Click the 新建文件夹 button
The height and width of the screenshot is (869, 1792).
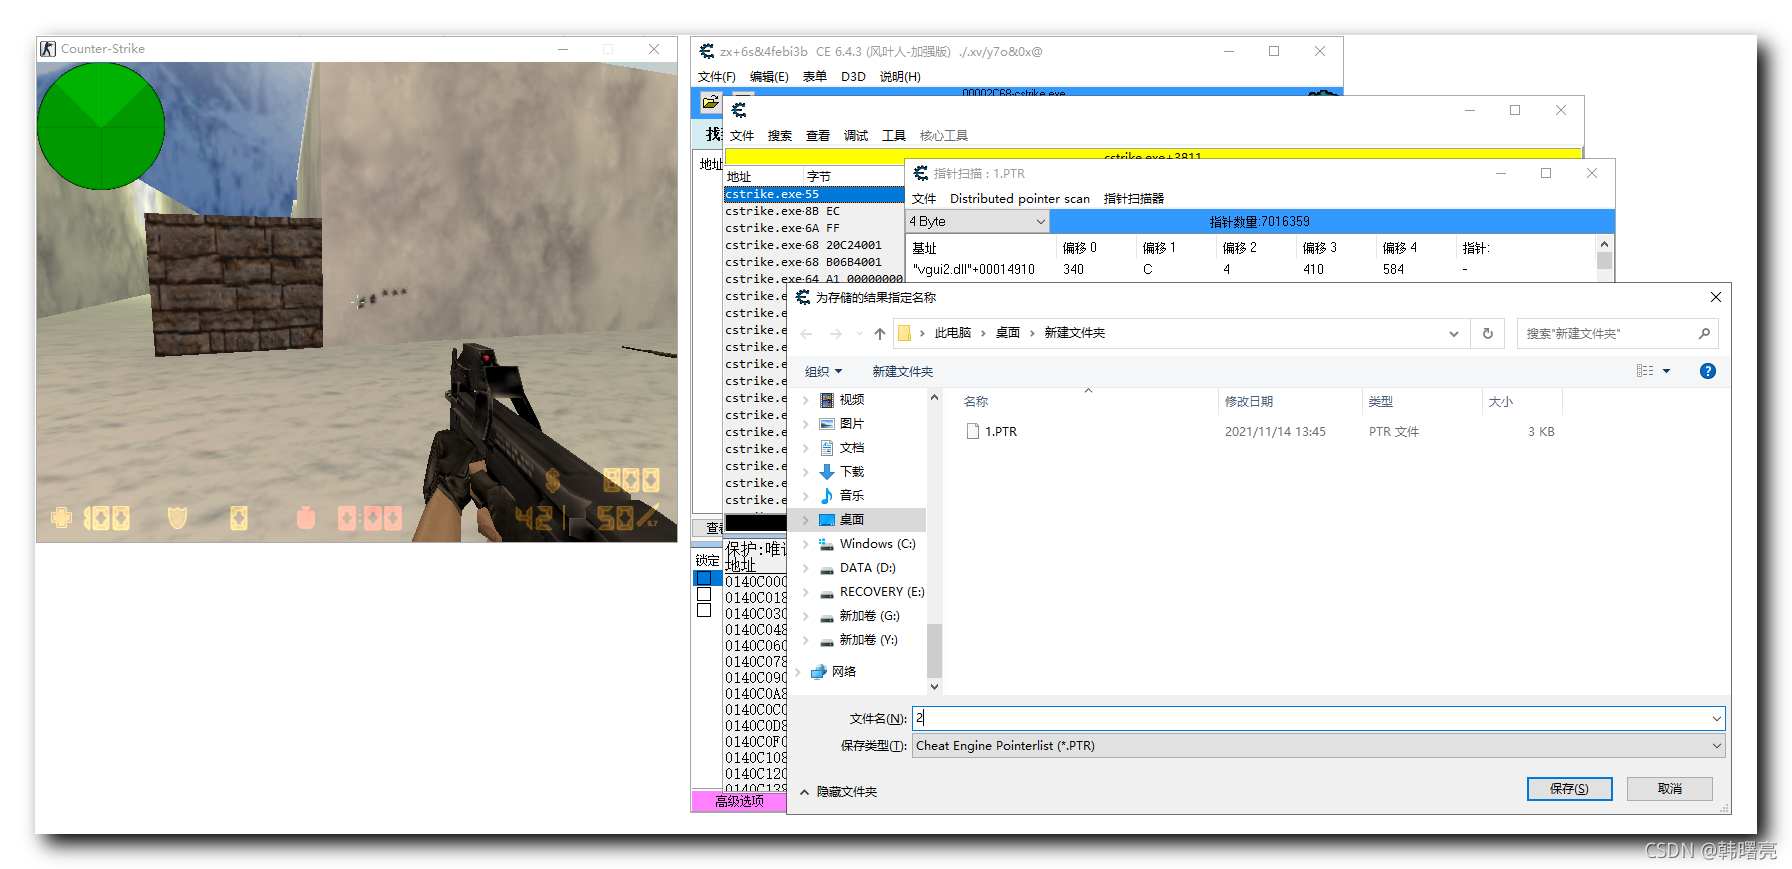click(x=902, y=372)
